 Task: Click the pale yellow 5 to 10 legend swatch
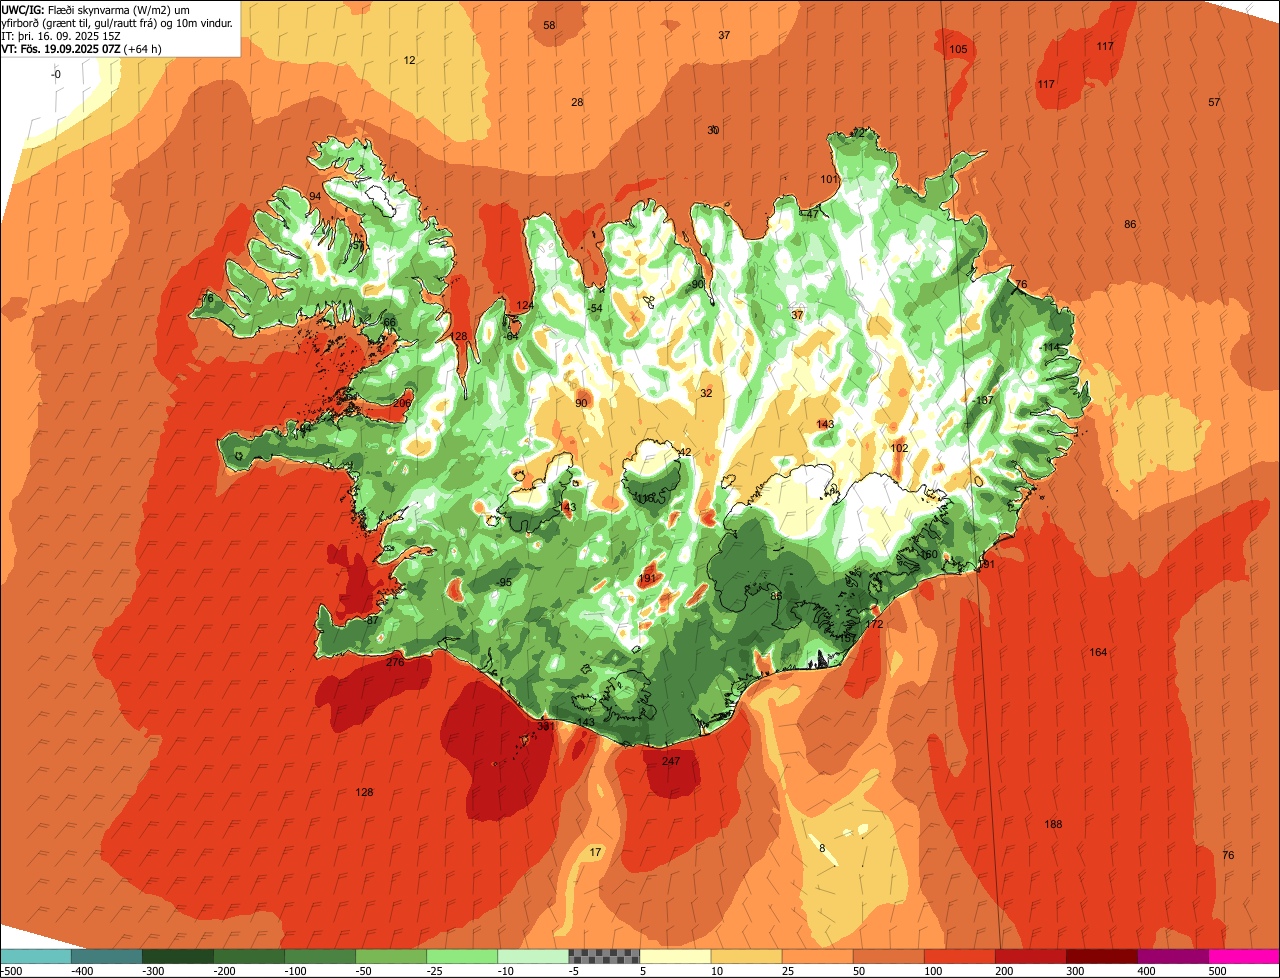click(675, 956)
